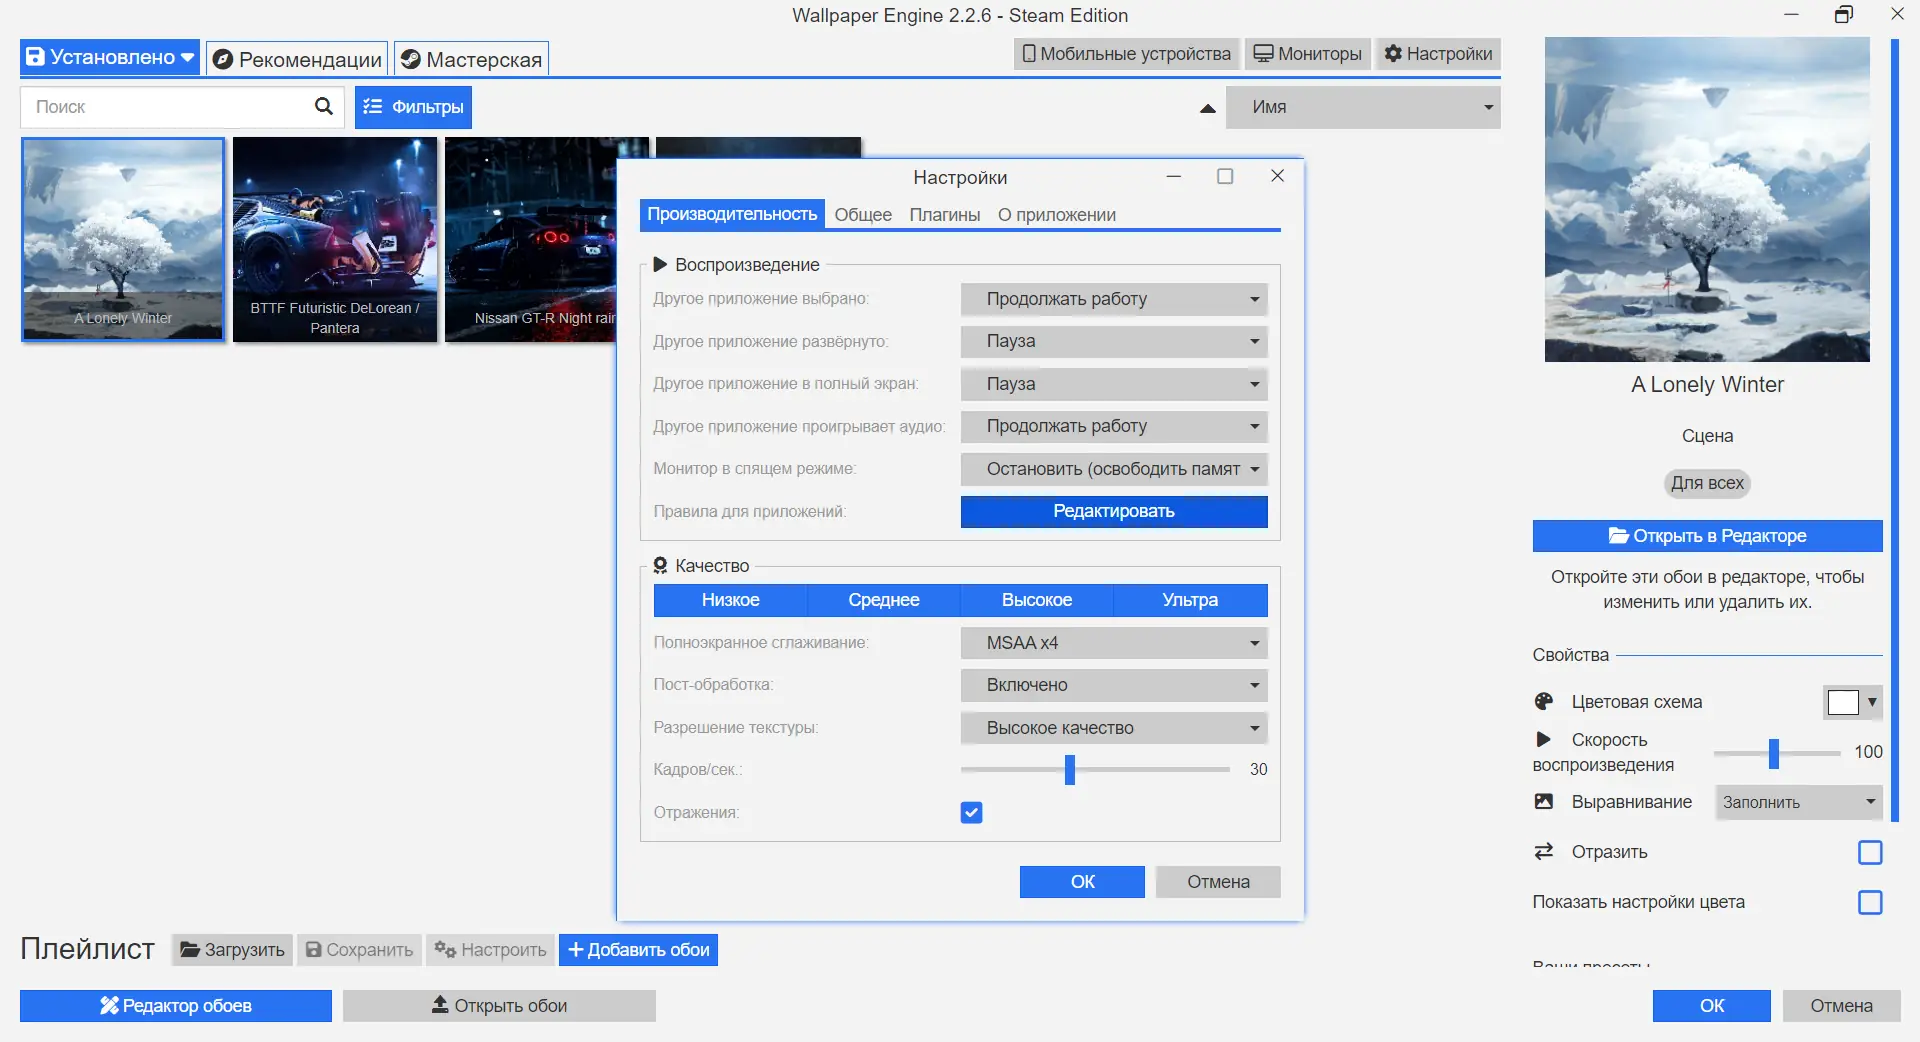
Task: Open the Рекомендации tab
Action: pyautogui.click(x=297, y=59)
